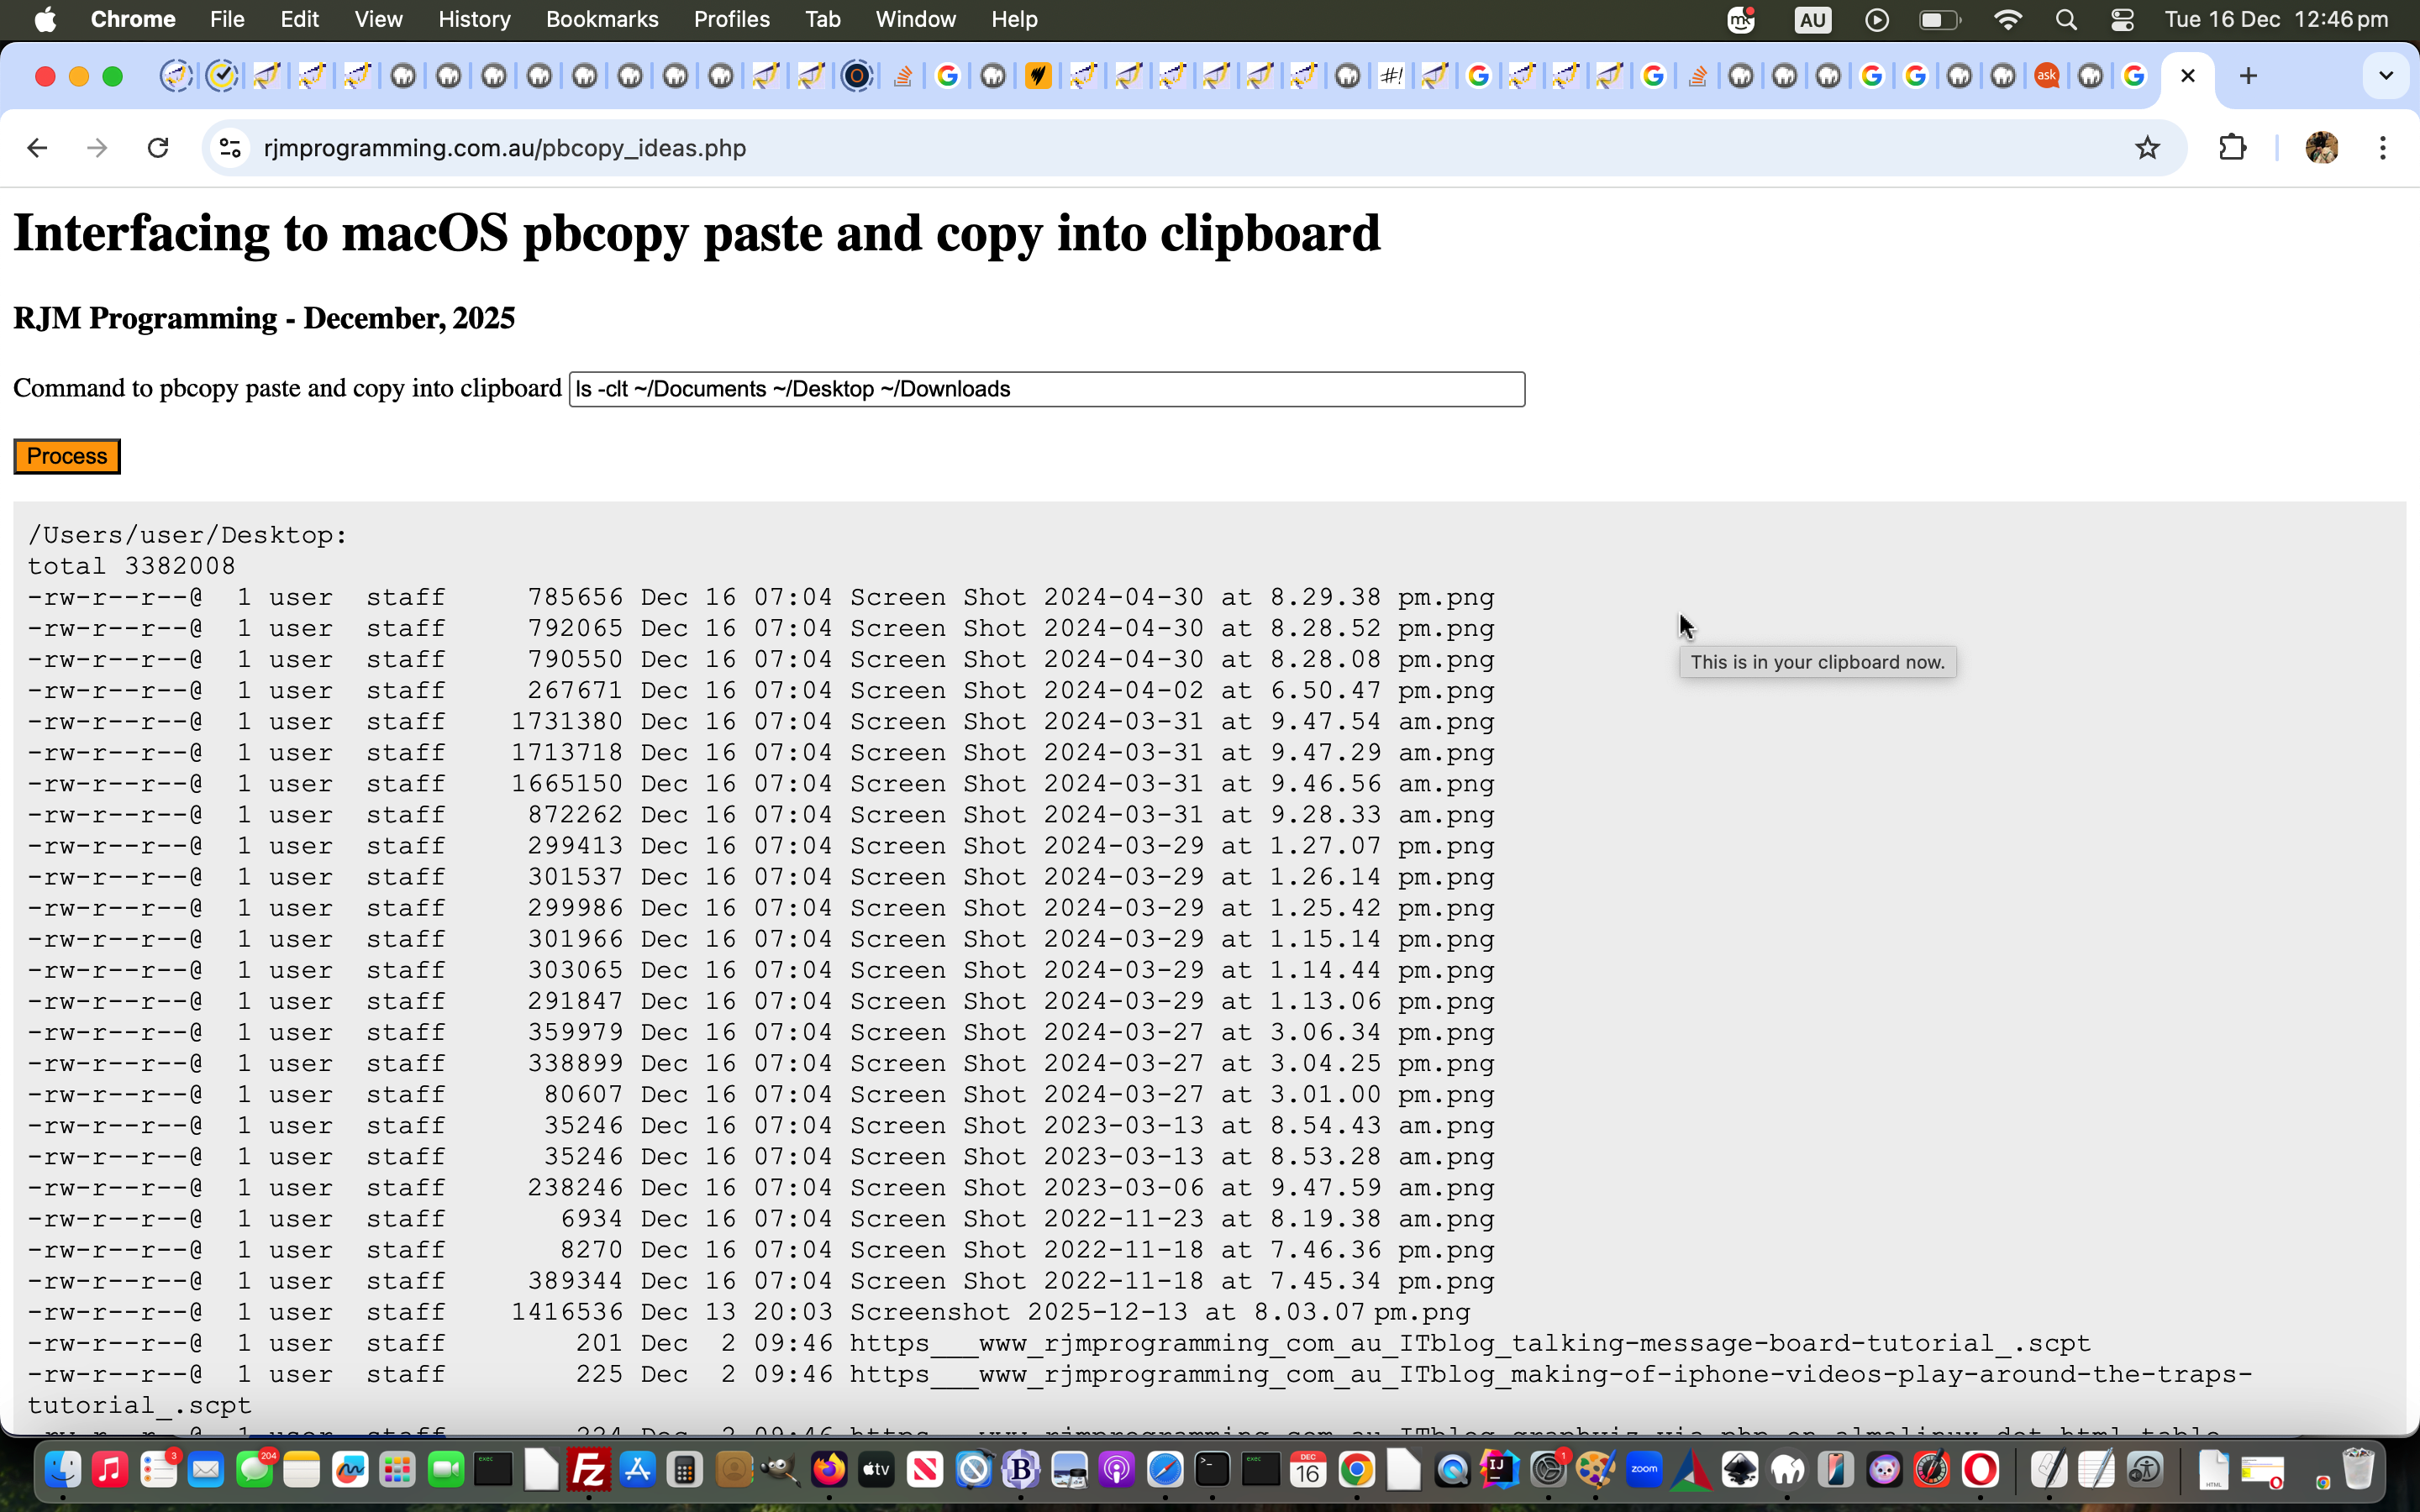Open the yellow SBS bookmark icon
Screen dimensions: 2420x1512
click(1037, 75)
